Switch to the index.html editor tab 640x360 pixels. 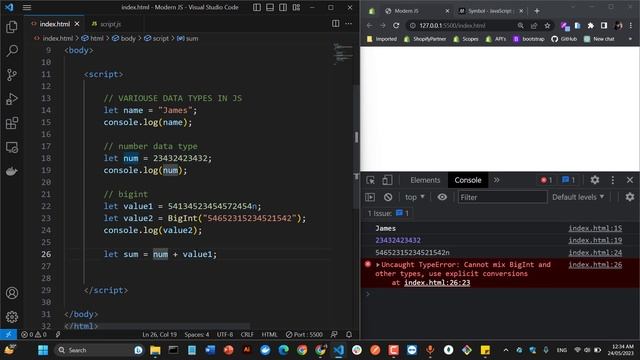[x=55, y=24]
